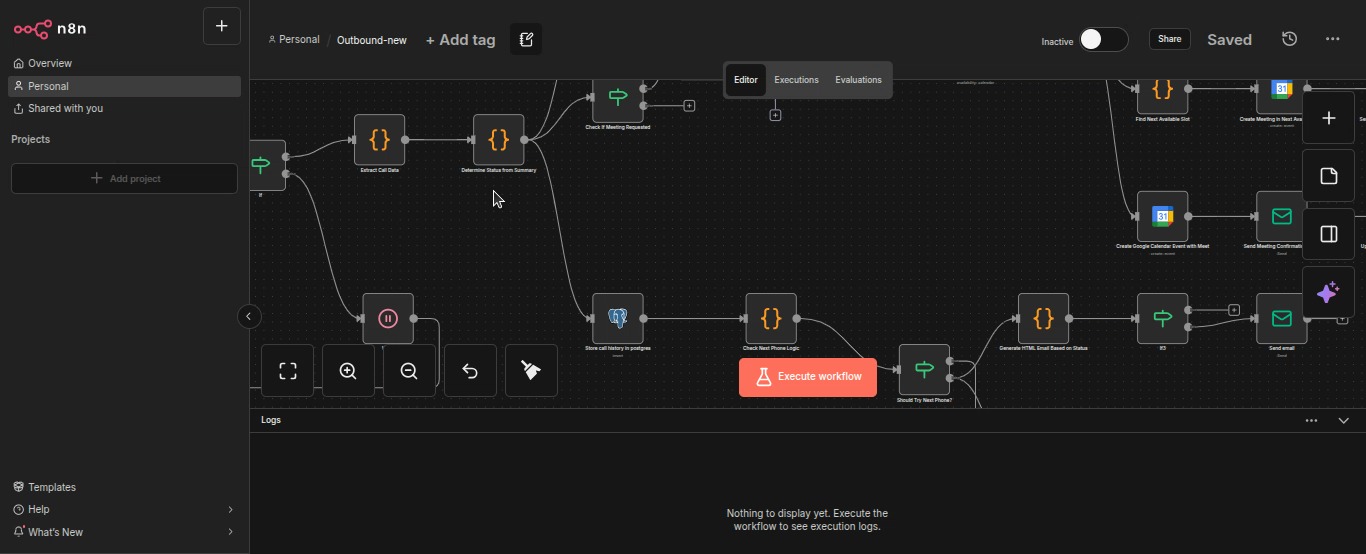Select the Check If Meeting Requested node
Image resolution: width=1366 pixels, height=554 pixels.
click(618, 98)
